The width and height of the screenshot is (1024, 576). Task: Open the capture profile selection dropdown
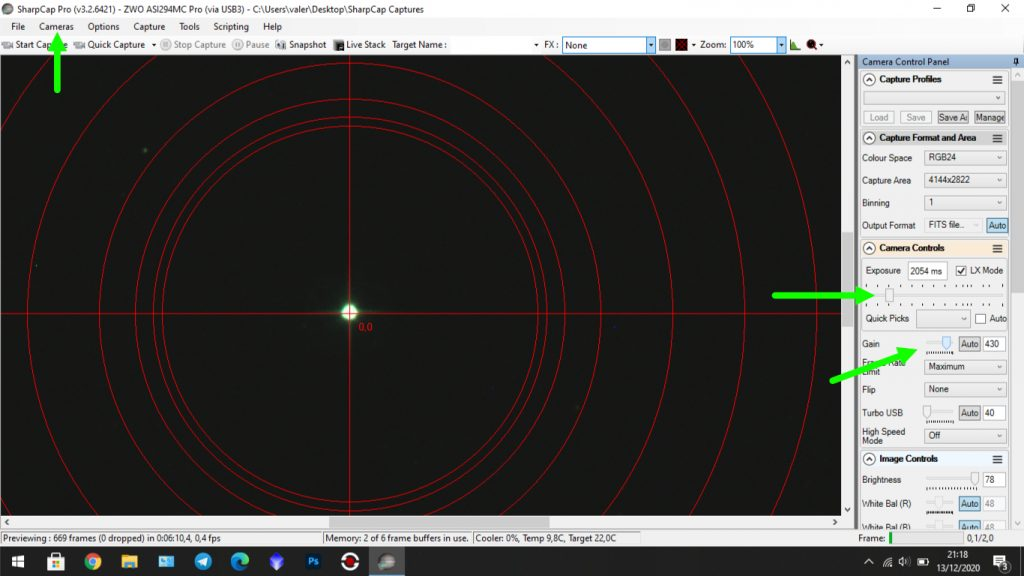[x=934, y=98]
